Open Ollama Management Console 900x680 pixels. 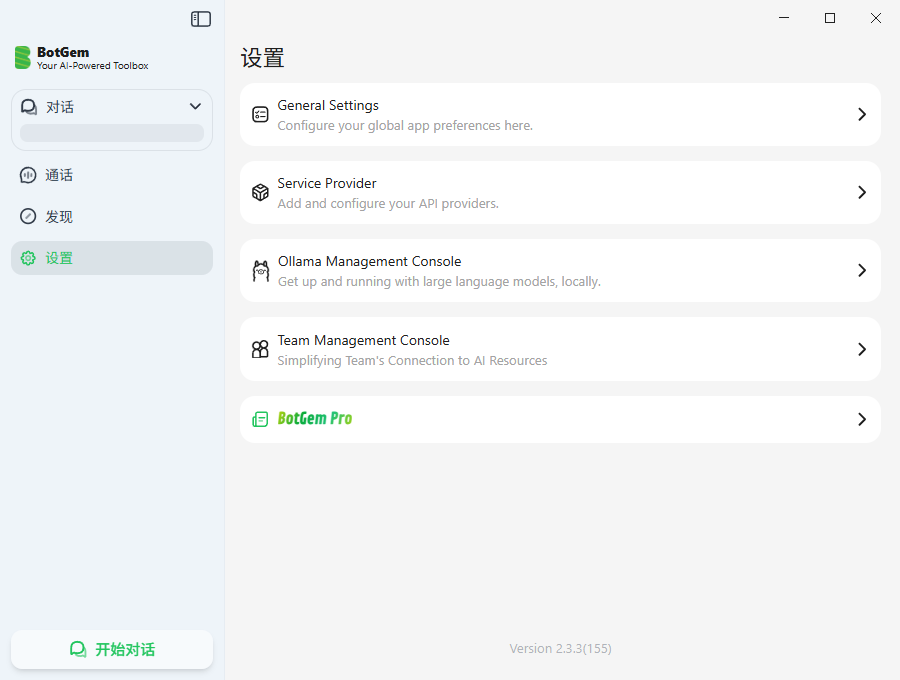pyautogui.click(x=560, y=271)
